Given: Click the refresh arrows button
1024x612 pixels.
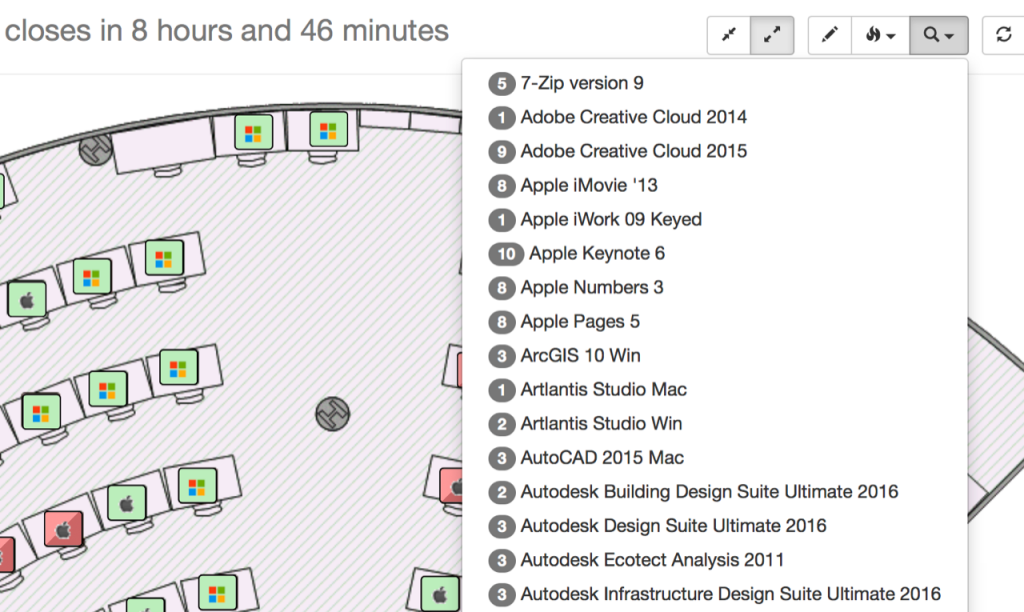Looking at the screenshot, I should pyautogui.click(x=1004, y=35).
